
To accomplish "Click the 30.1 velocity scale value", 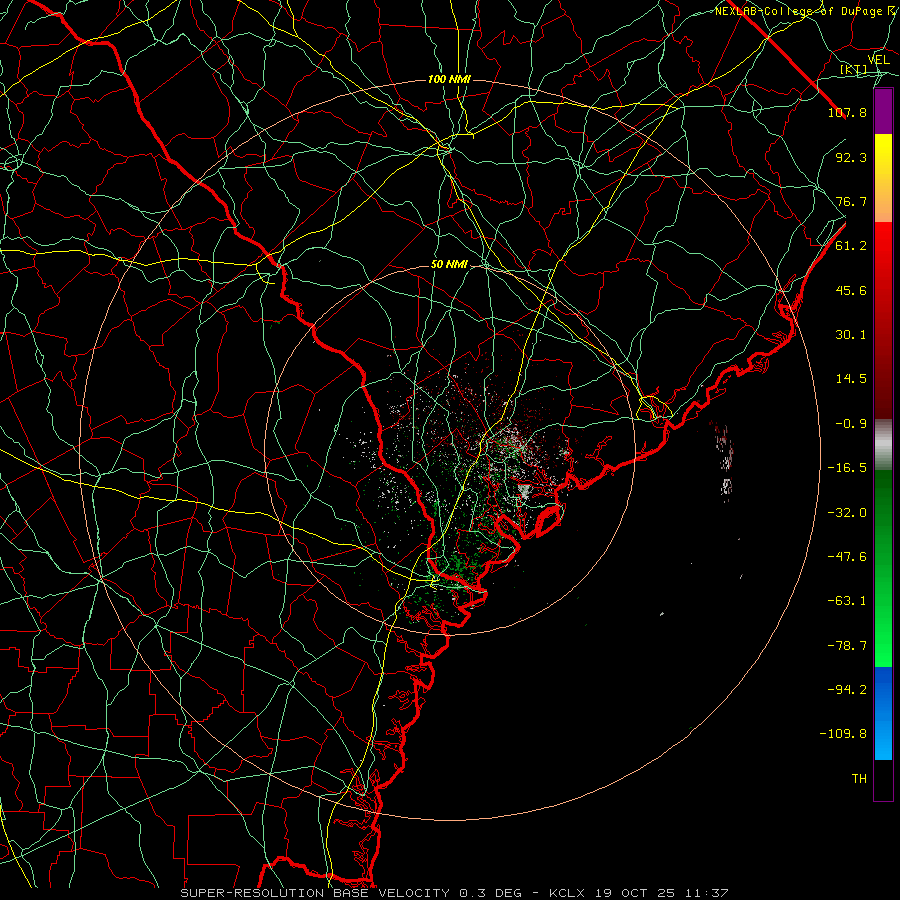I will coord(851,335).
